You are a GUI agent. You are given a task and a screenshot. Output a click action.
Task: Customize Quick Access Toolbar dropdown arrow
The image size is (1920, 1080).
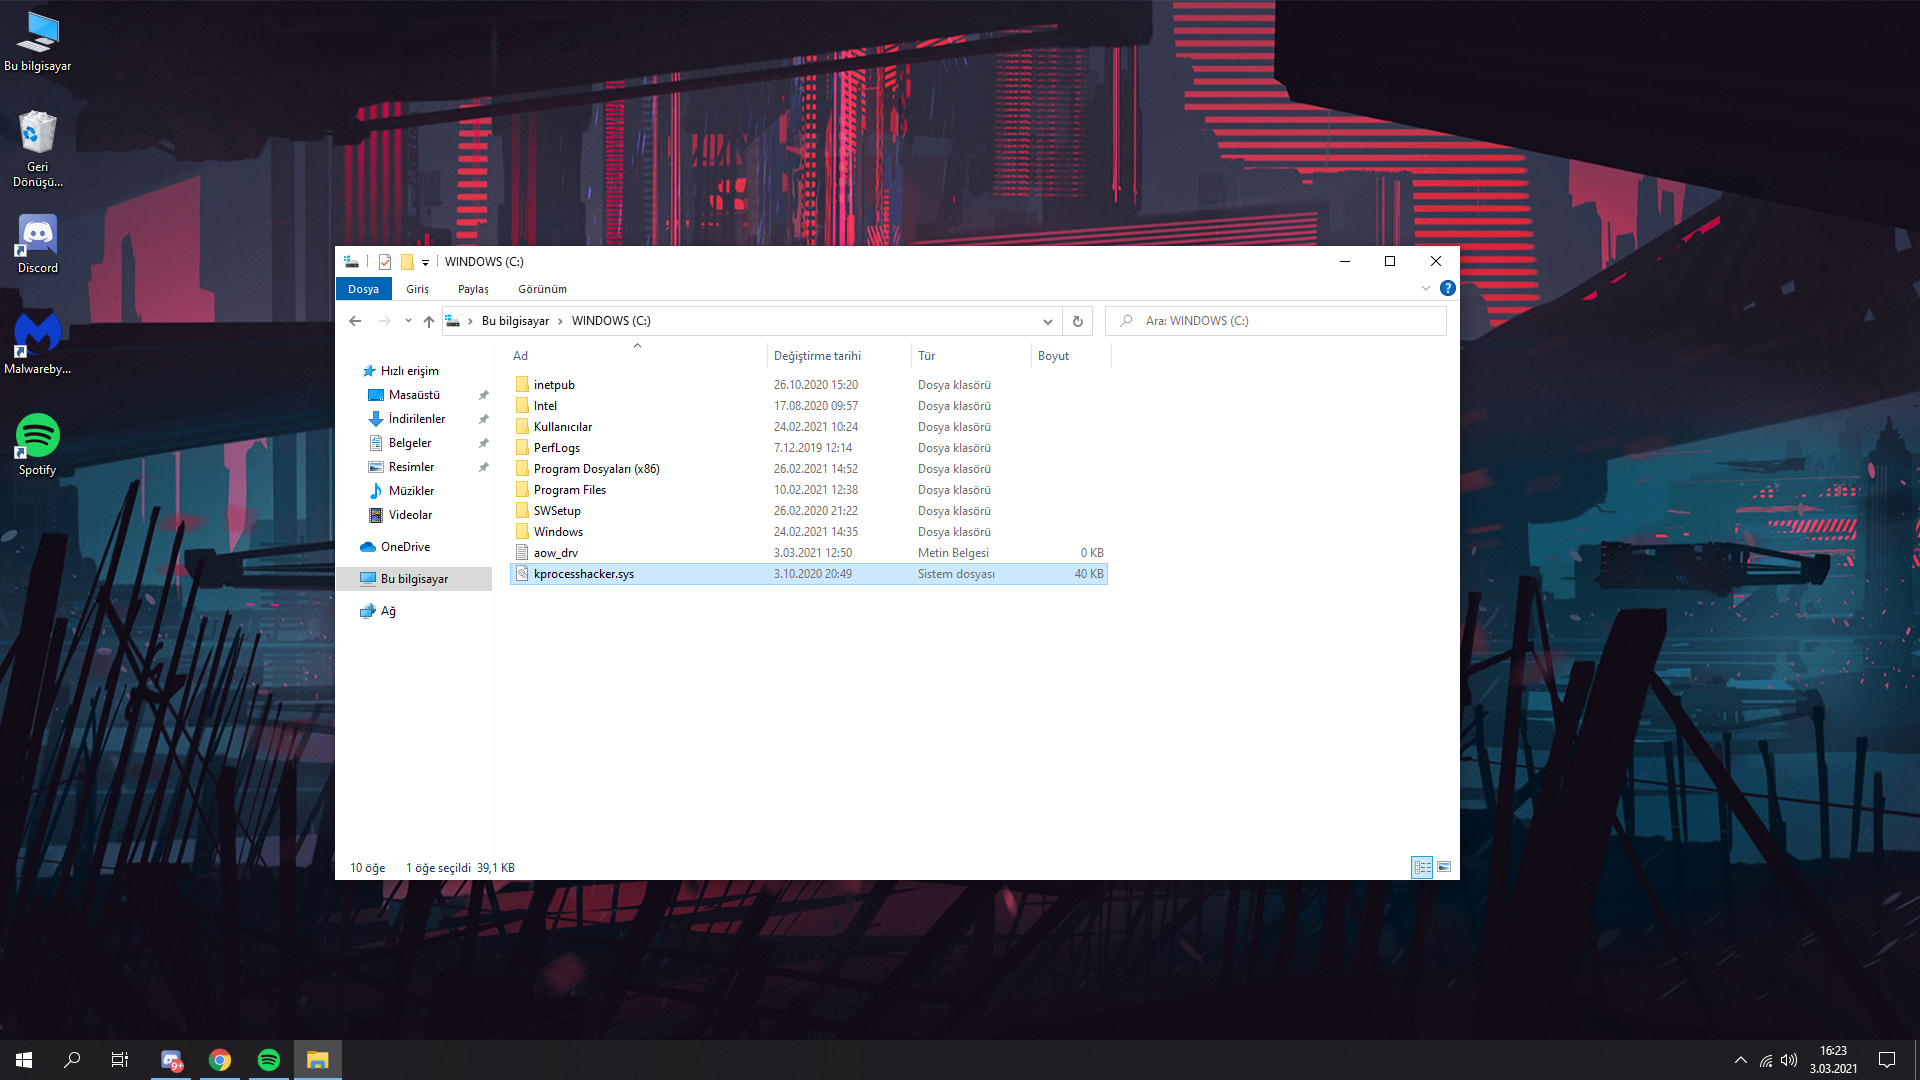pos(425,262)
